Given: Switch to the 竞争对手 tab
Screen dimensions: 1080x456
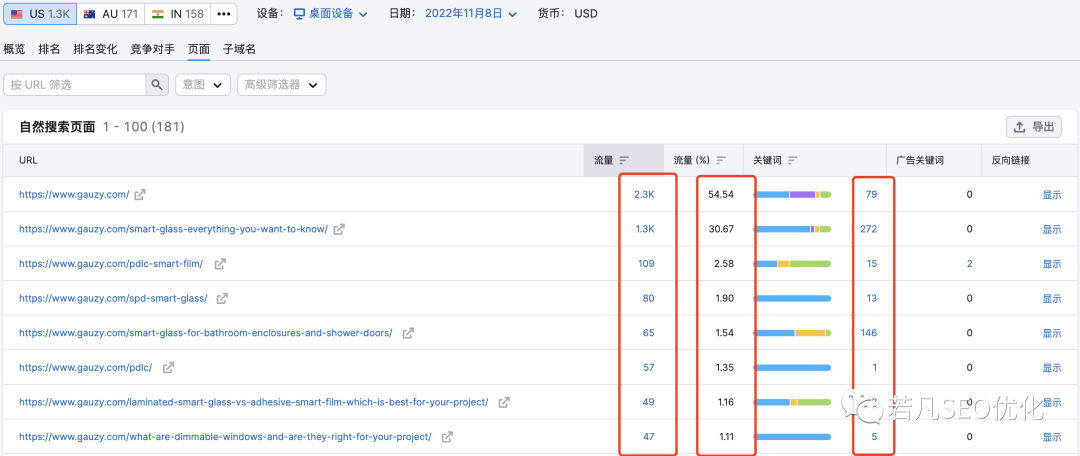Looking at the screenshot, I should [152, 49].
